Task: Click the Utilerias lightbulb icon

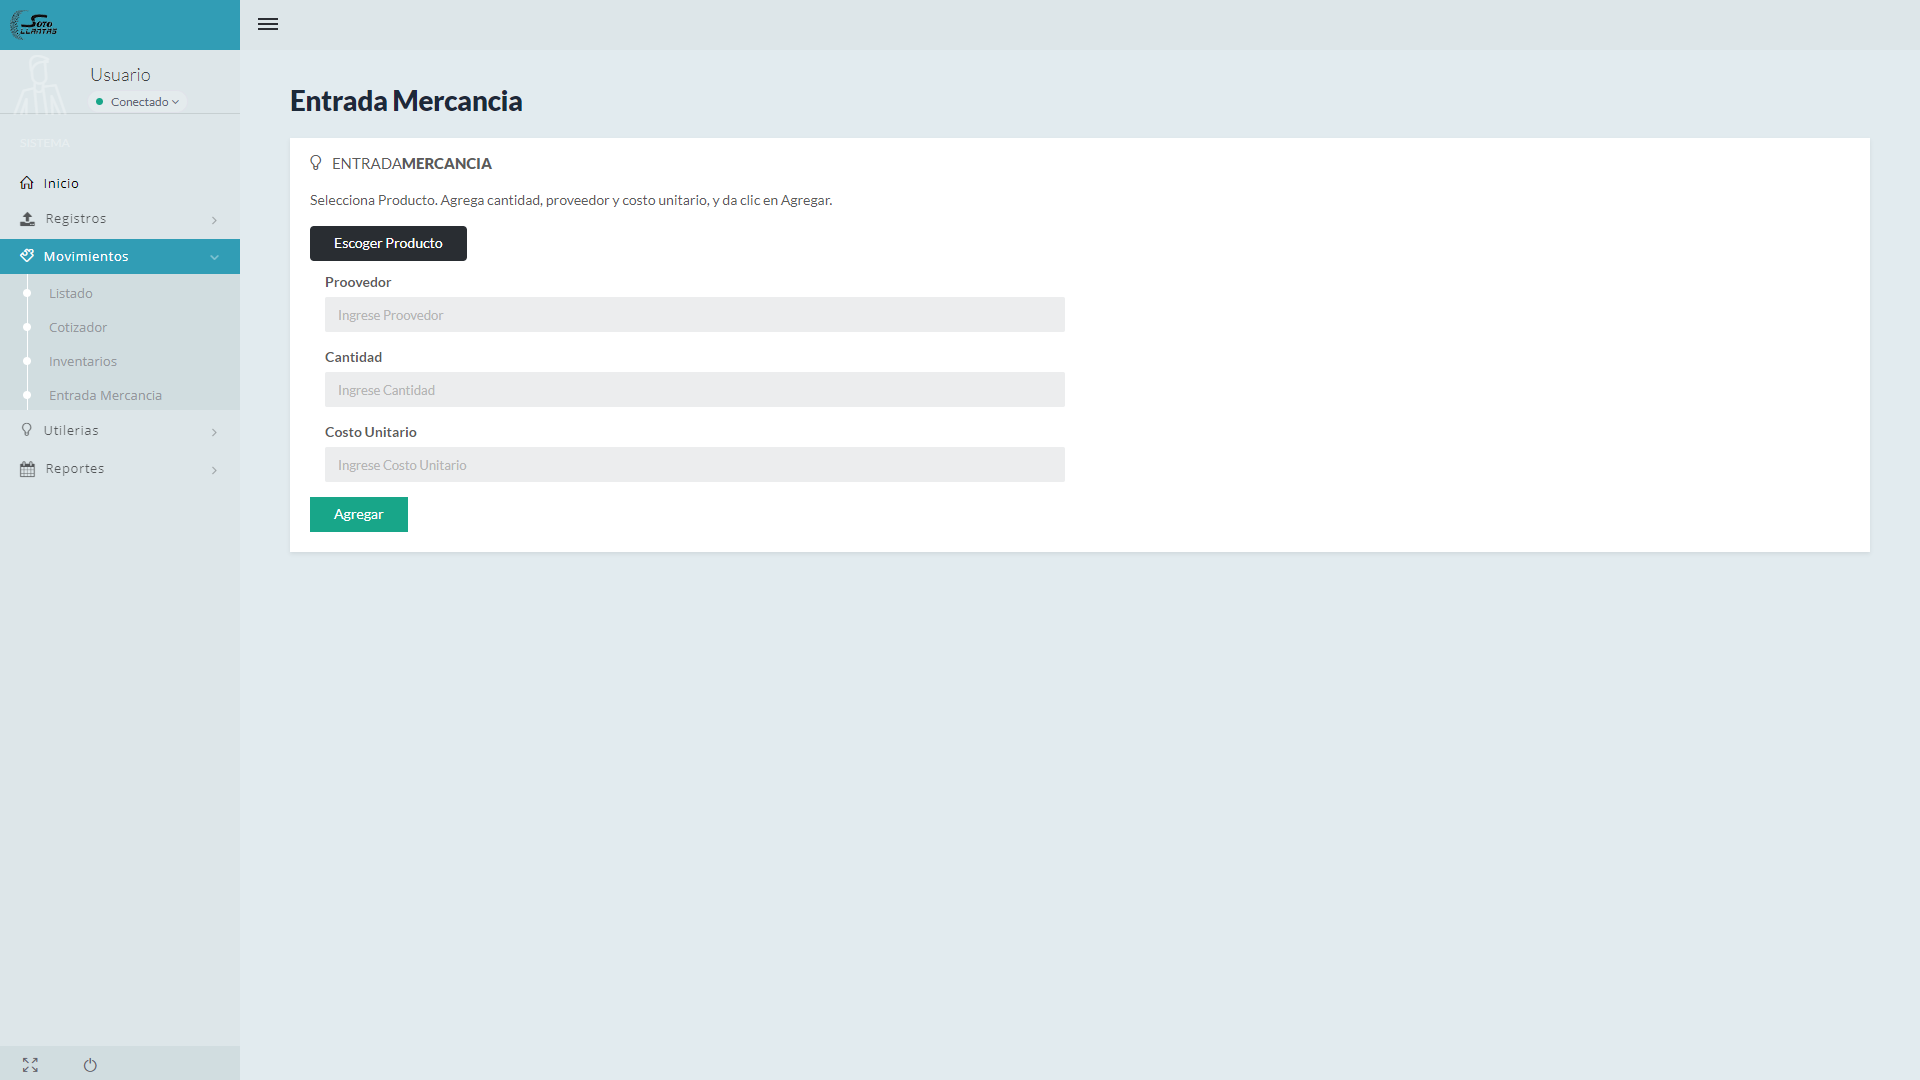Action: point(27,431)
